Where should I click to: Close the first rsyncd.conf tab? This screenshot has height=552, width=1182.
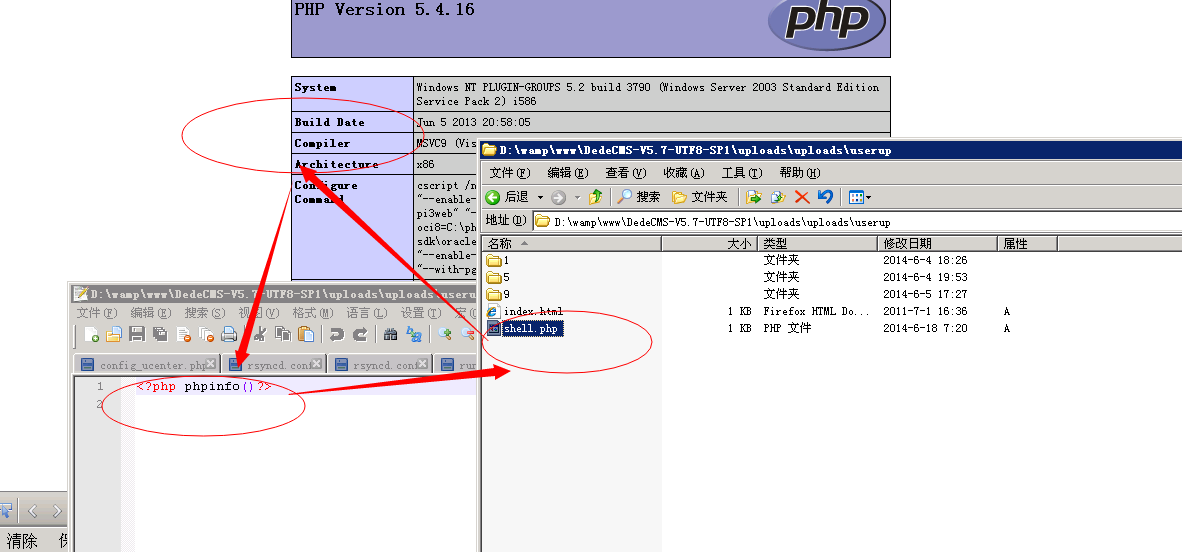317,363
